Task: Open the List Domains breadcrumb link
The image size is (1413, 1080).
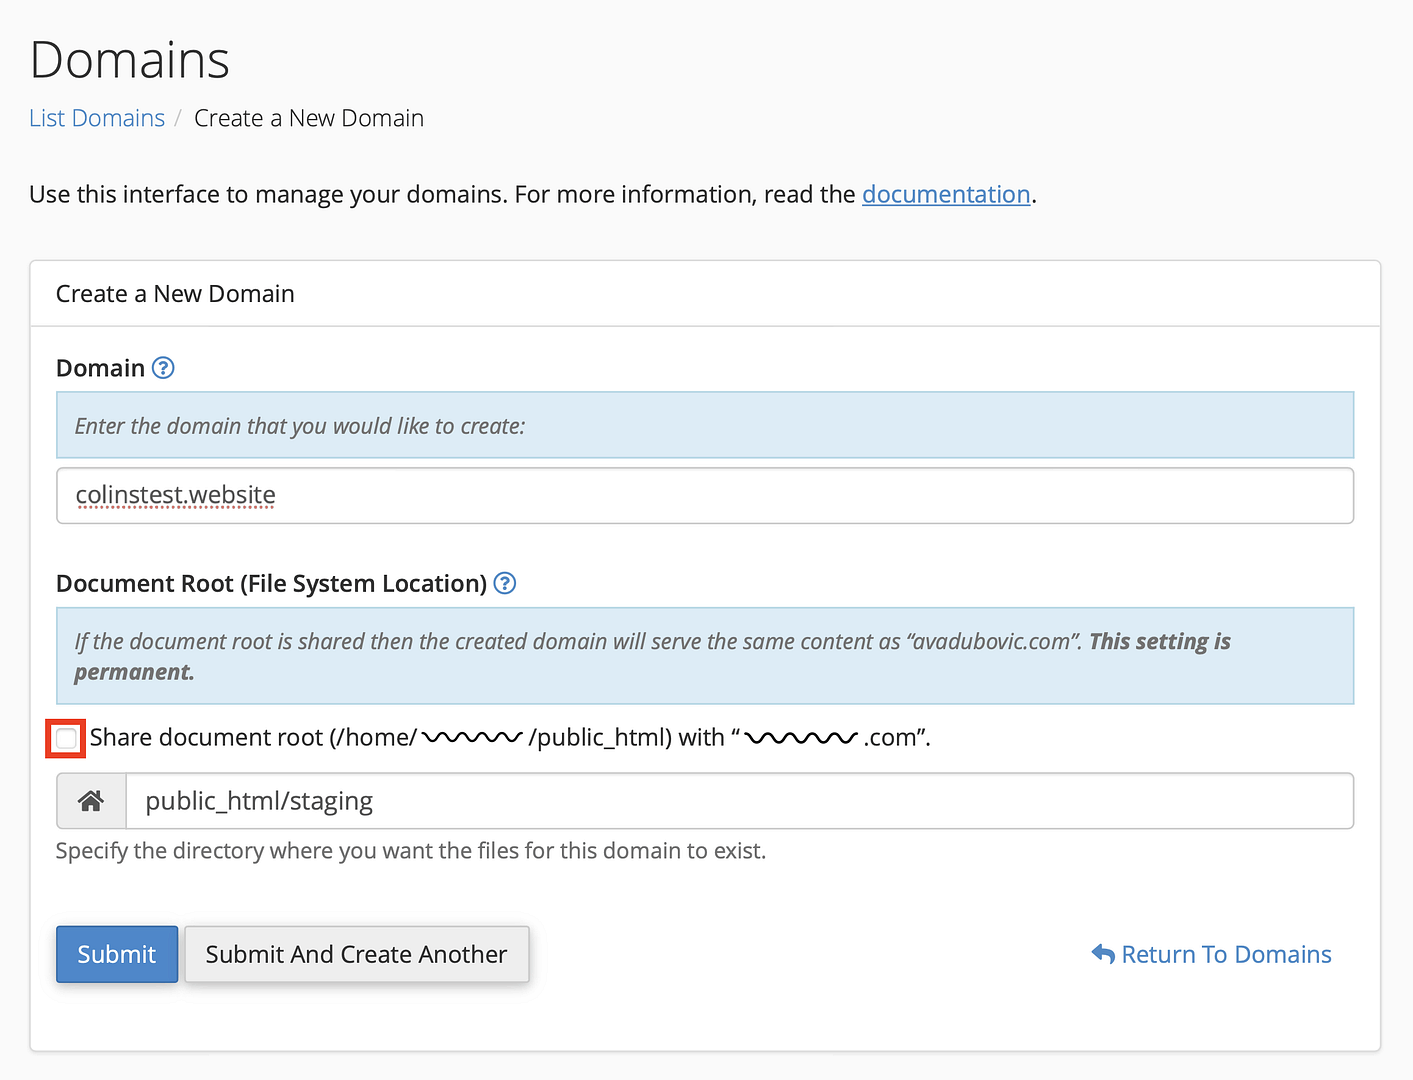Action: (96, 117)
